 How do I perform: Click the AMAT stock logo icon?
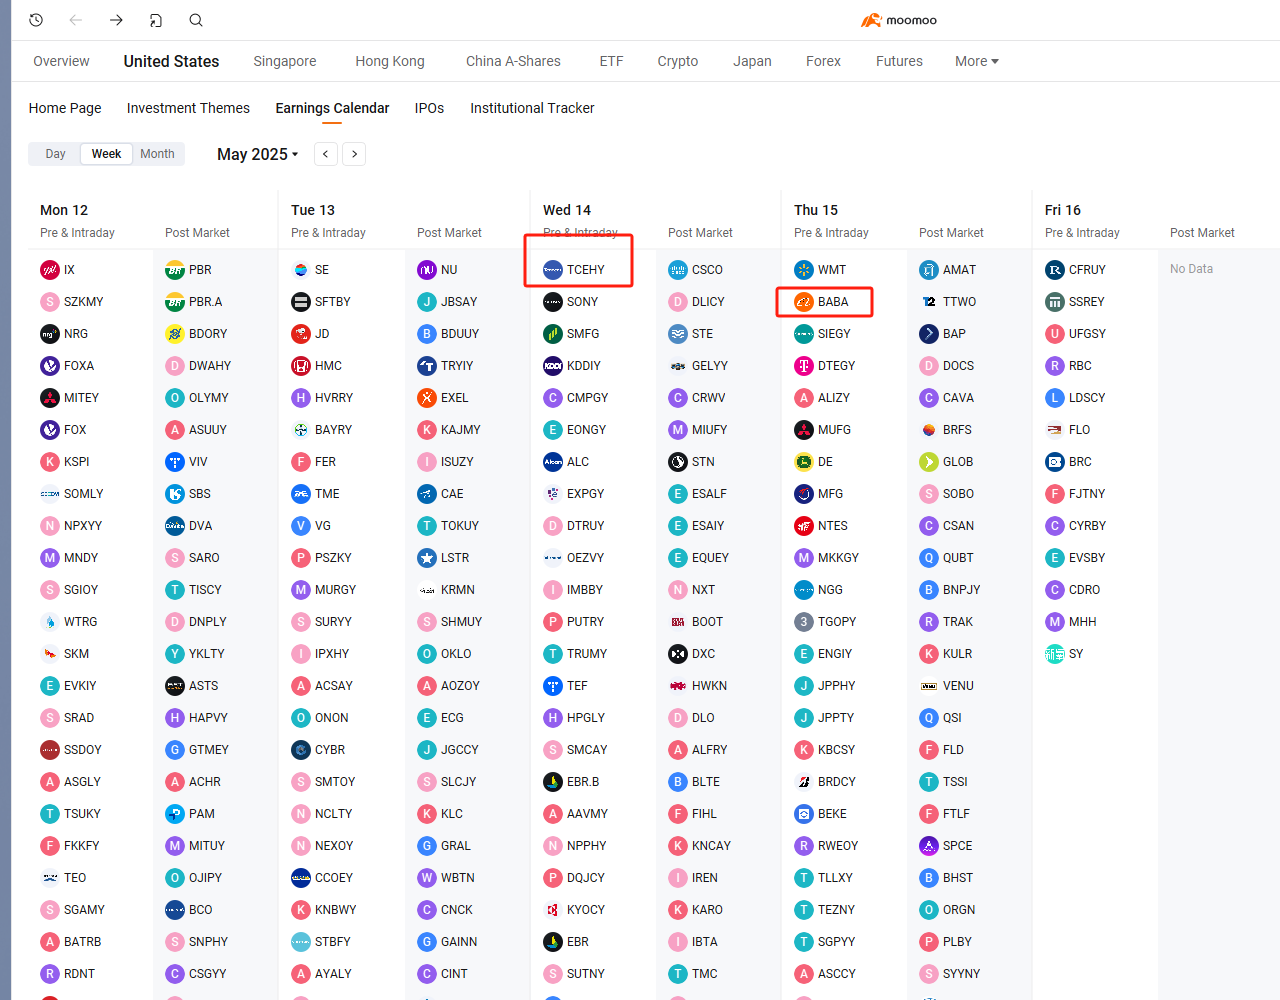(x=929, y=270)
